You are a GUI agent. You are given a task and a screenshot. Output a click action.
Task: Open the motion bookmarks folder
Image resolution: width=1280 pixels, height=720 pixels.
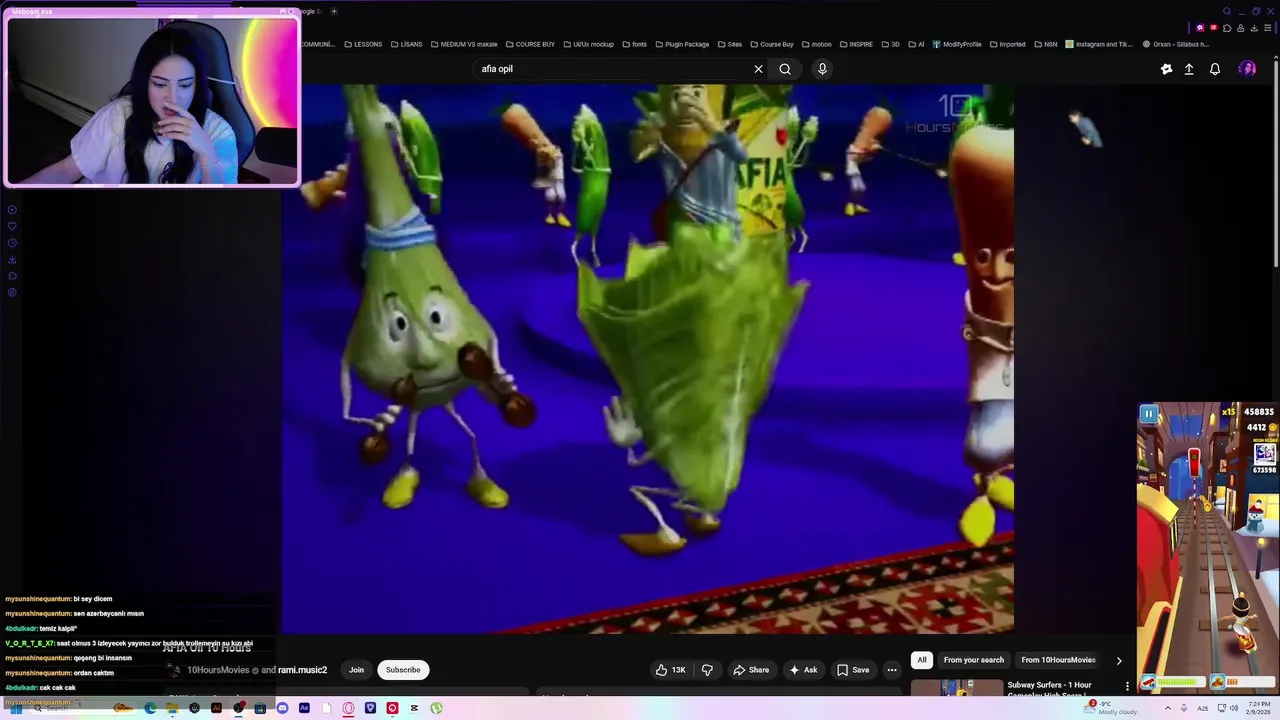[x=816, y=44]
